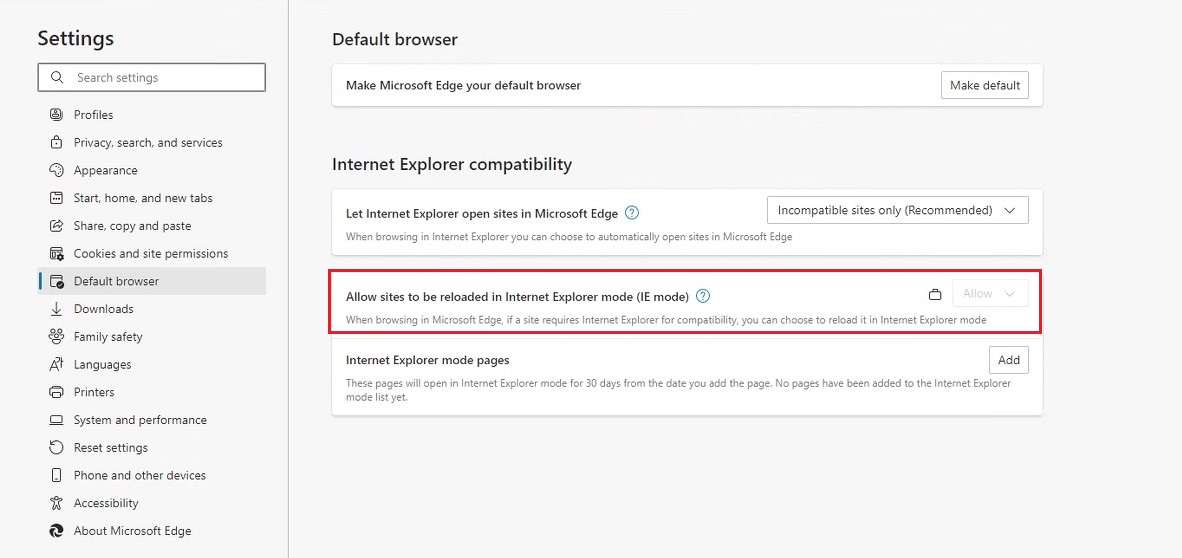The height and width of the screenshot is (558, 1182).
Task: Click Add button for Internet Explorer mode pages
Action: point(1009,360)
